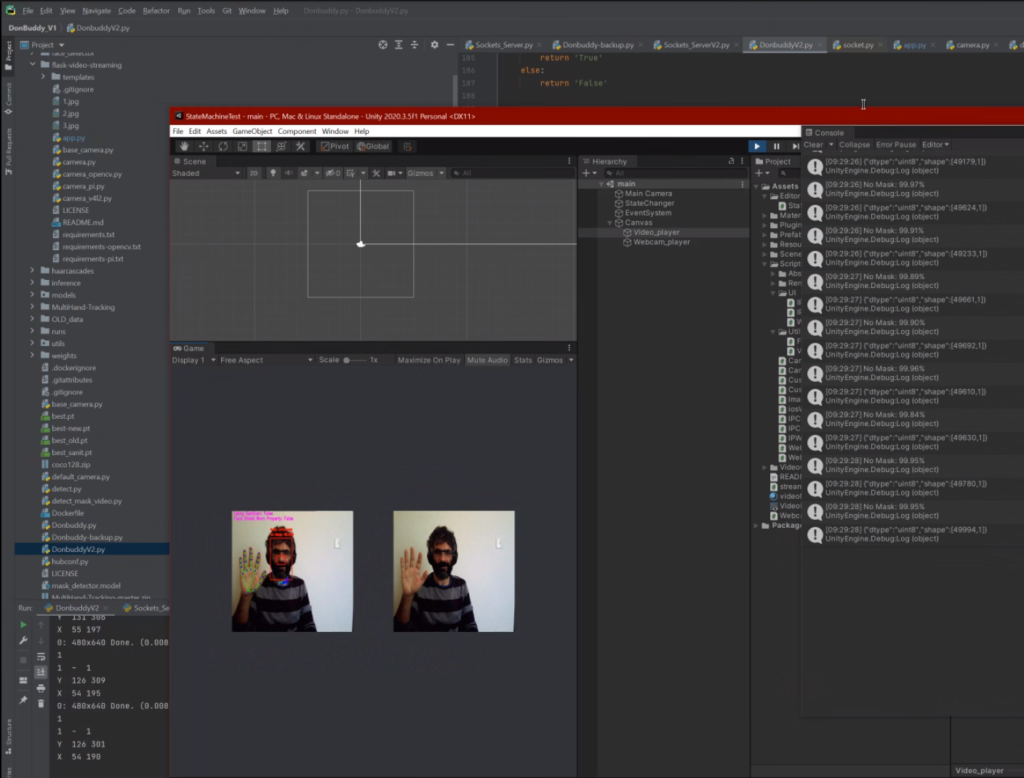The width and height of the screenshot is (1024, 778).
Task: Click the PyCharm project settings gear icon
Action: (x=434, y=45)
